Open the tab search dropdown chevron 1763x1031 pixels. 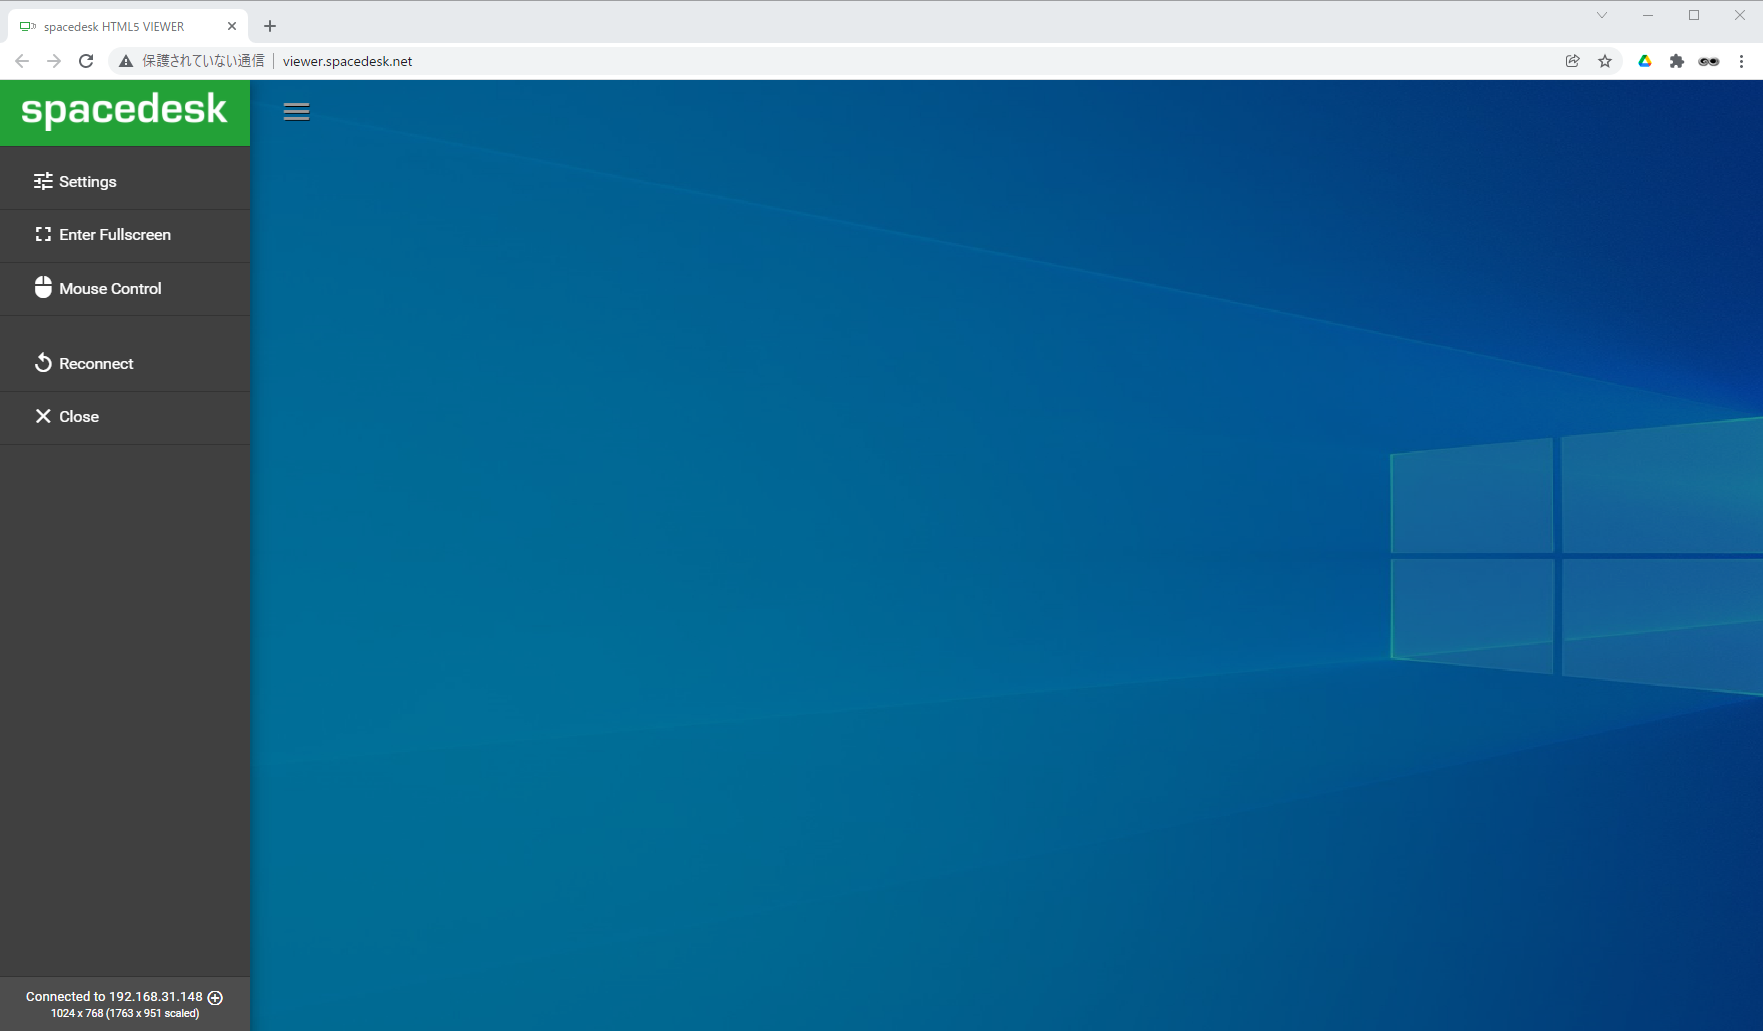1602,15
